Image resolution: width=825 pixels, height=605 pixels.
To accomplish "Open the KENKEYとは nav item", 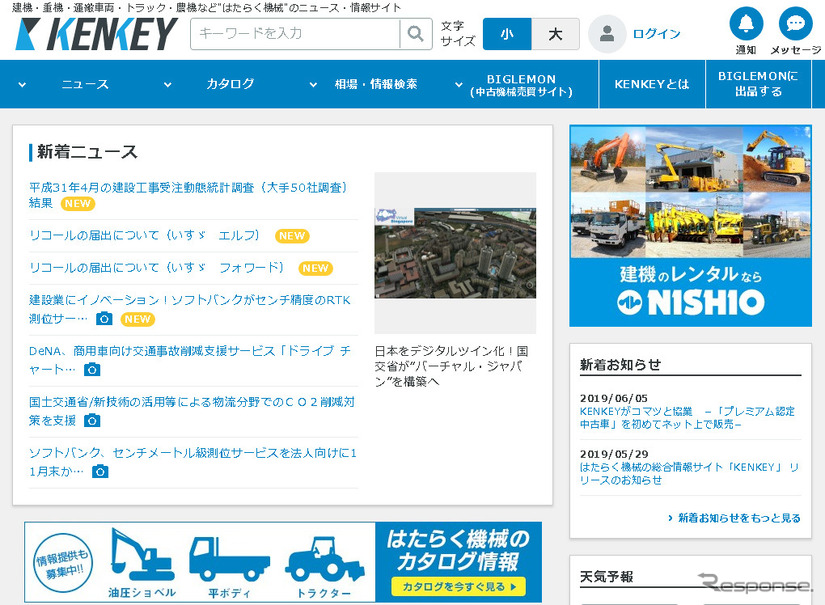I will 652,84.
